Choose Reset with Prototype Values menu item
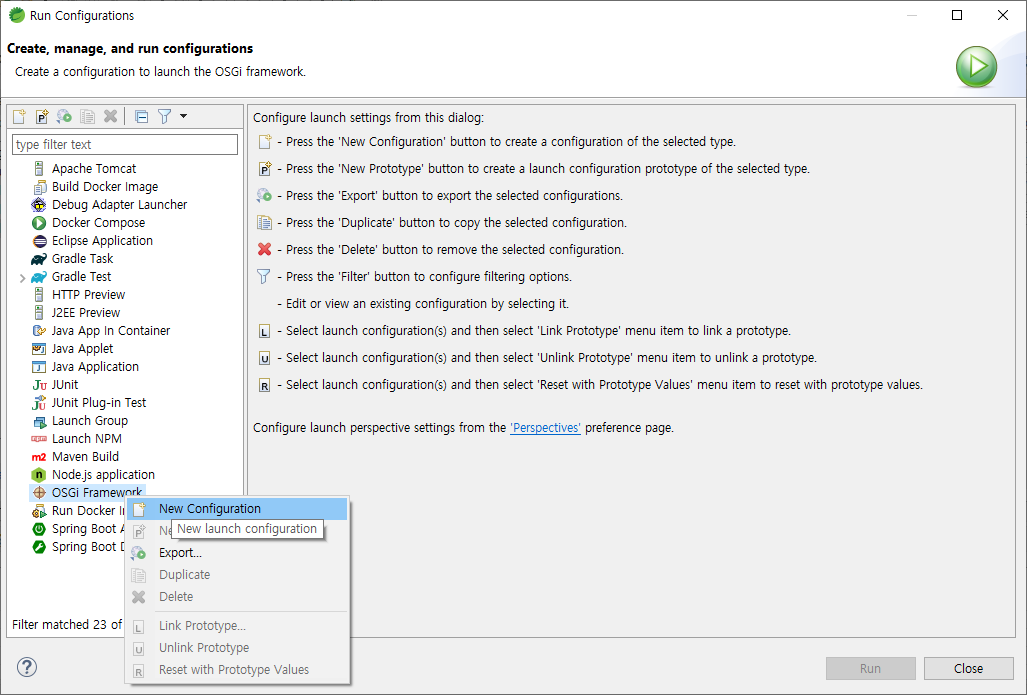The width and height of the screenshot is (1027, 695). pyautogui.click(x=237, y=669)
